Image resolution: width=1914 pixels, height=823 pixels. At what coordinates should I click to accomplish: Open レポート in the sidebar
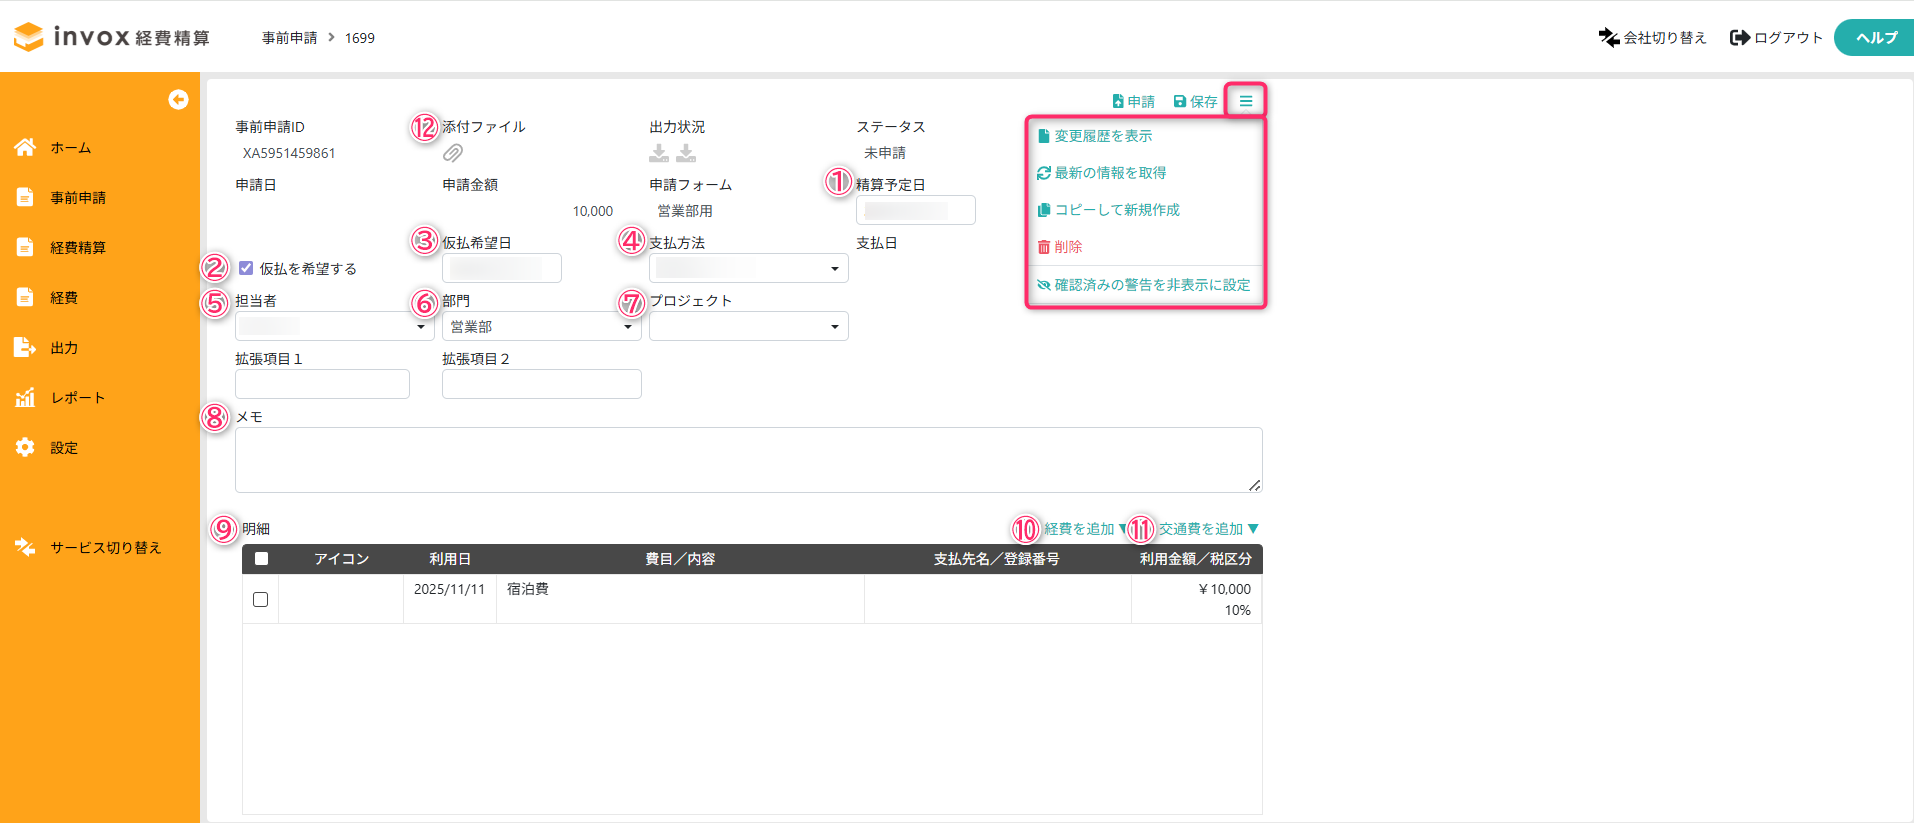tap(77, 398)
